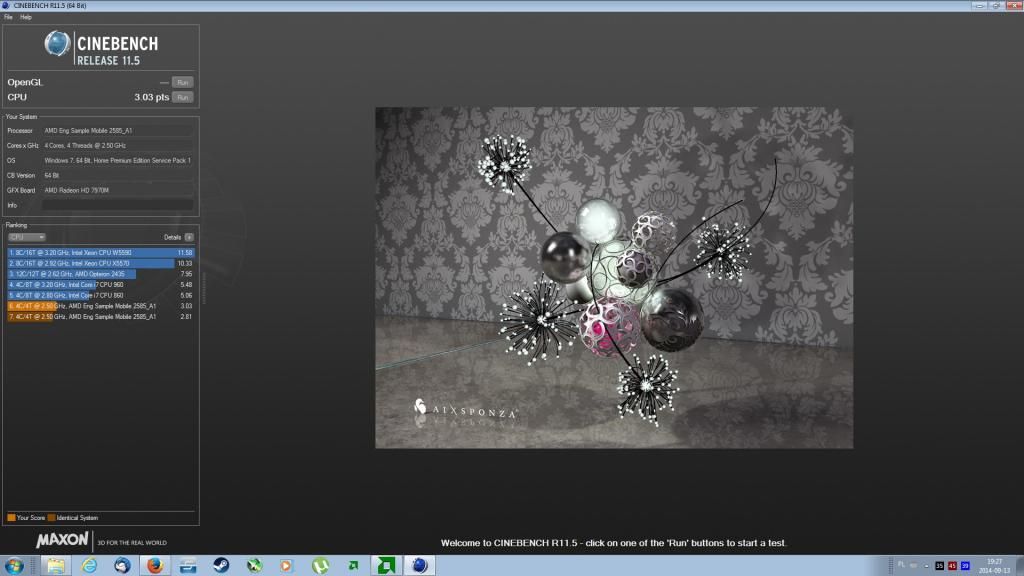This screenshot has width=1024, height=576.
Task: Open the green X icon in taskbar
Action: (254, 566)
